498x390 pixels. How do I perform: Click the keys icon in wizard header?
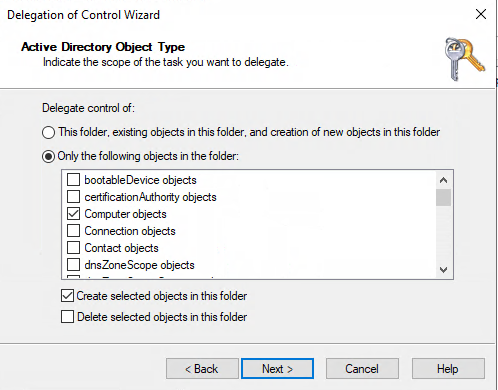(x=465, y=59)
